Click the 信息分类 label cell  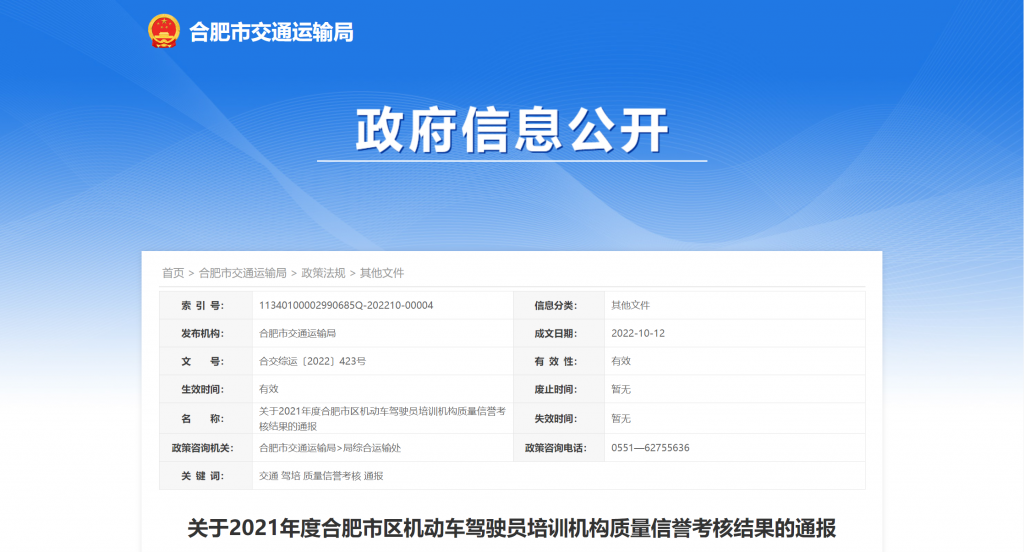[559, 305]
